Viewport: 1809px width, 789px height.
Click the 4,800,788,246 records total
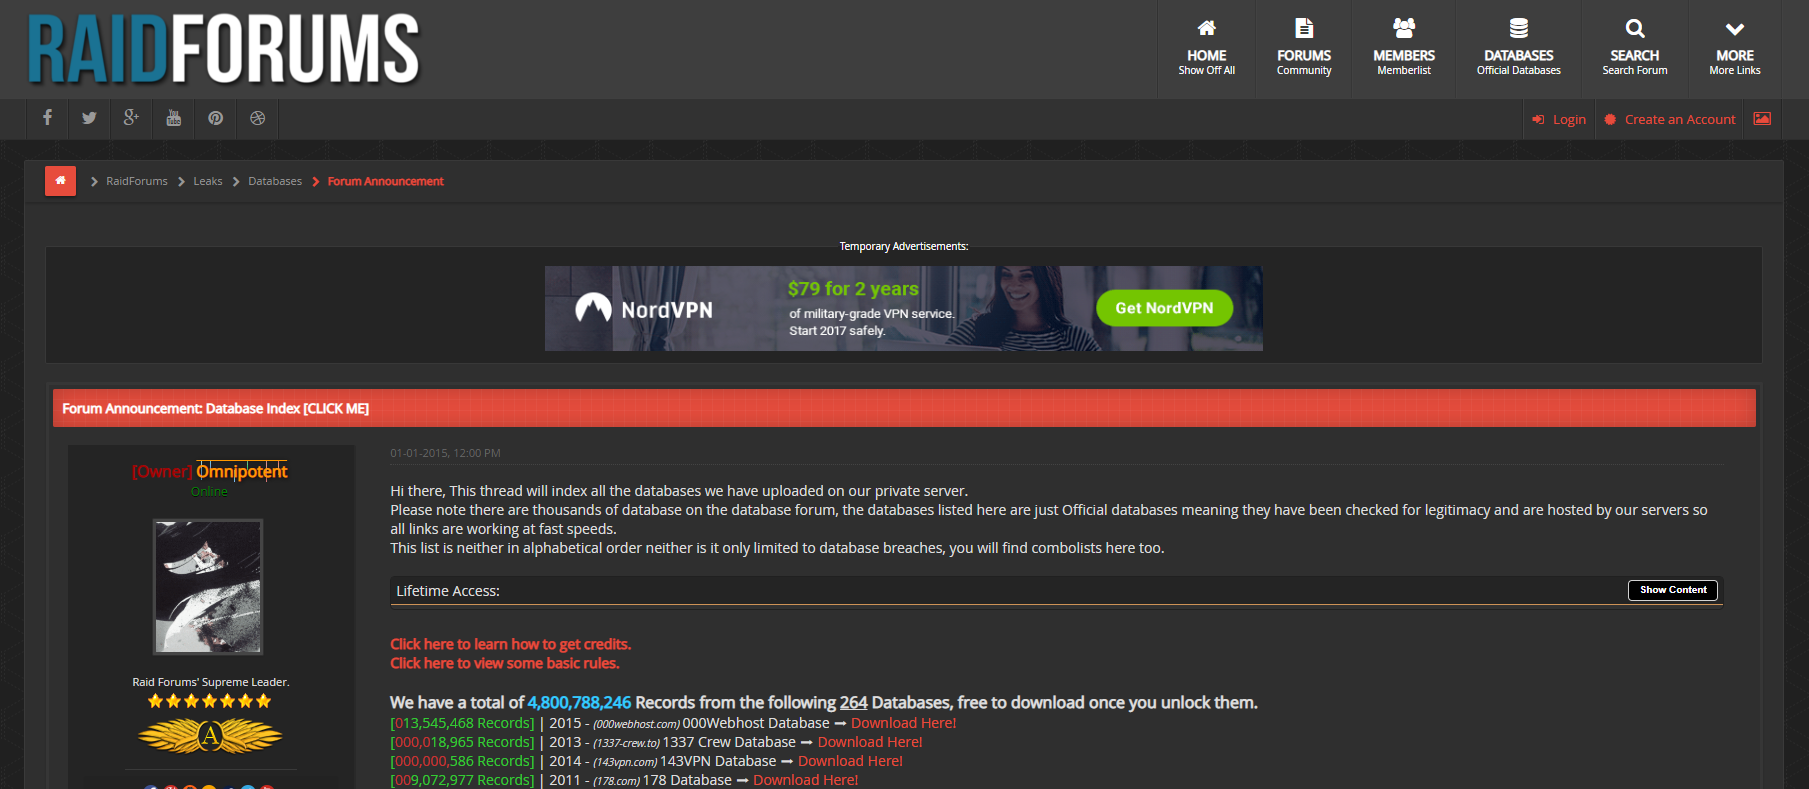579,702
